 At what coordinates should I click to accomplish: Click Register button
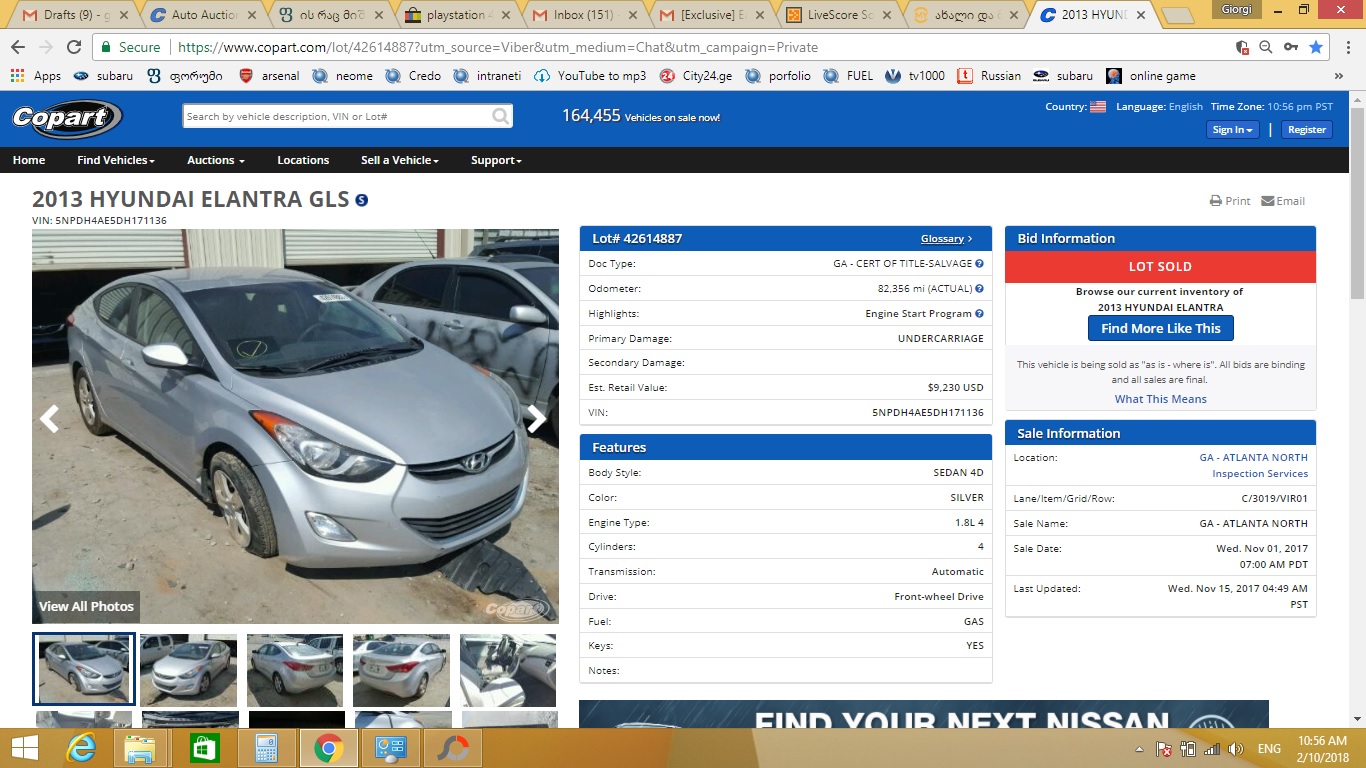(1306, 129)
